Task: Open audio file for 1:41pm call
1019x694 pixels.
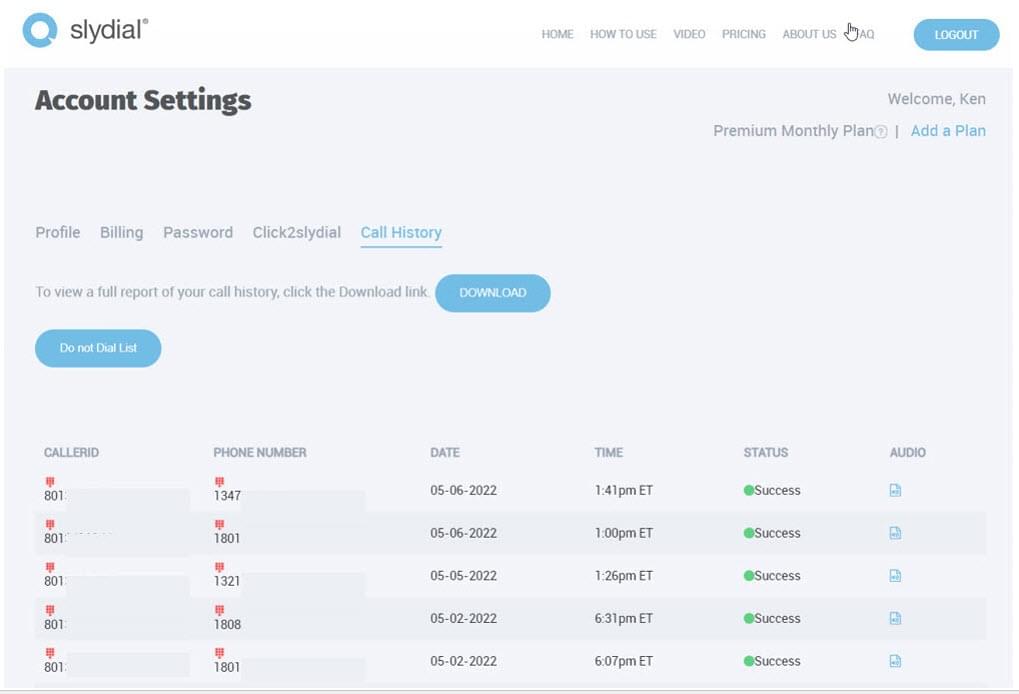Action: click(x=895, y=490)
